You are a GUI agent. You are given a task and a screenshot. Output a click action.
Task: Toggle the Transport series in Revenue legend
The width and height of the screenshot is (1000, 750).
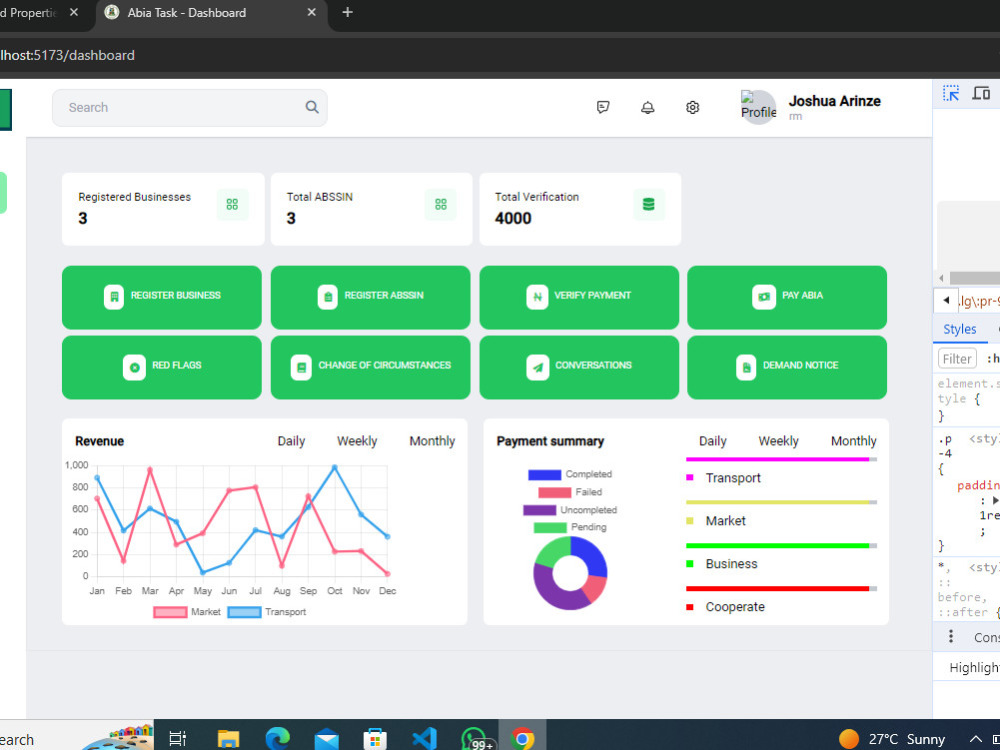(267, 612)
